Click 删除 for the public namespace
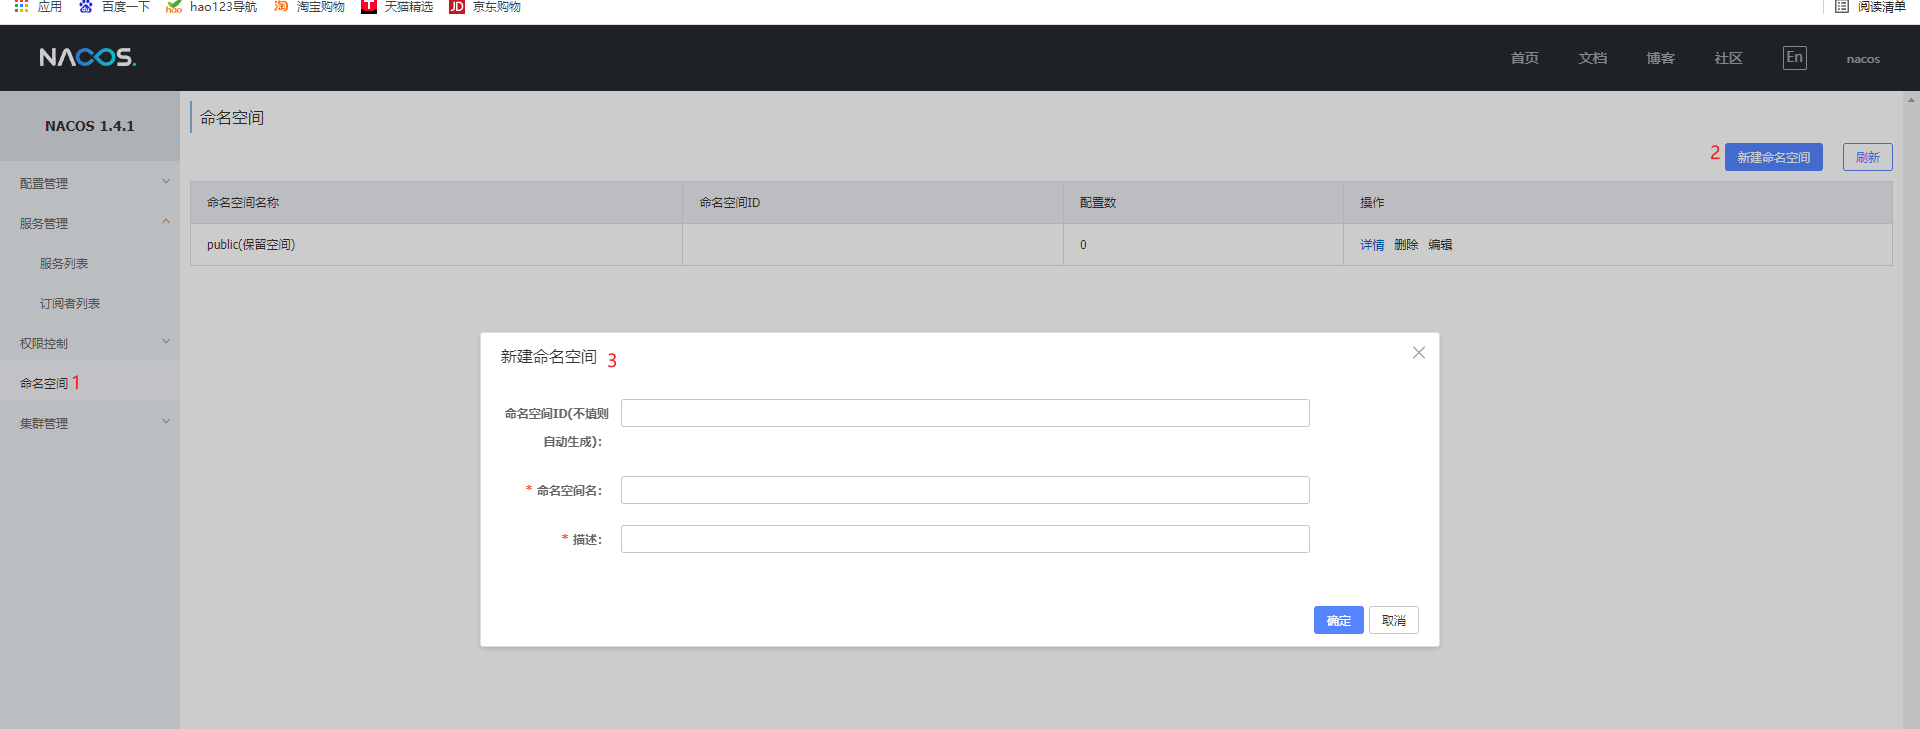Viewport: 1920px width, 729px height. 1406,244
